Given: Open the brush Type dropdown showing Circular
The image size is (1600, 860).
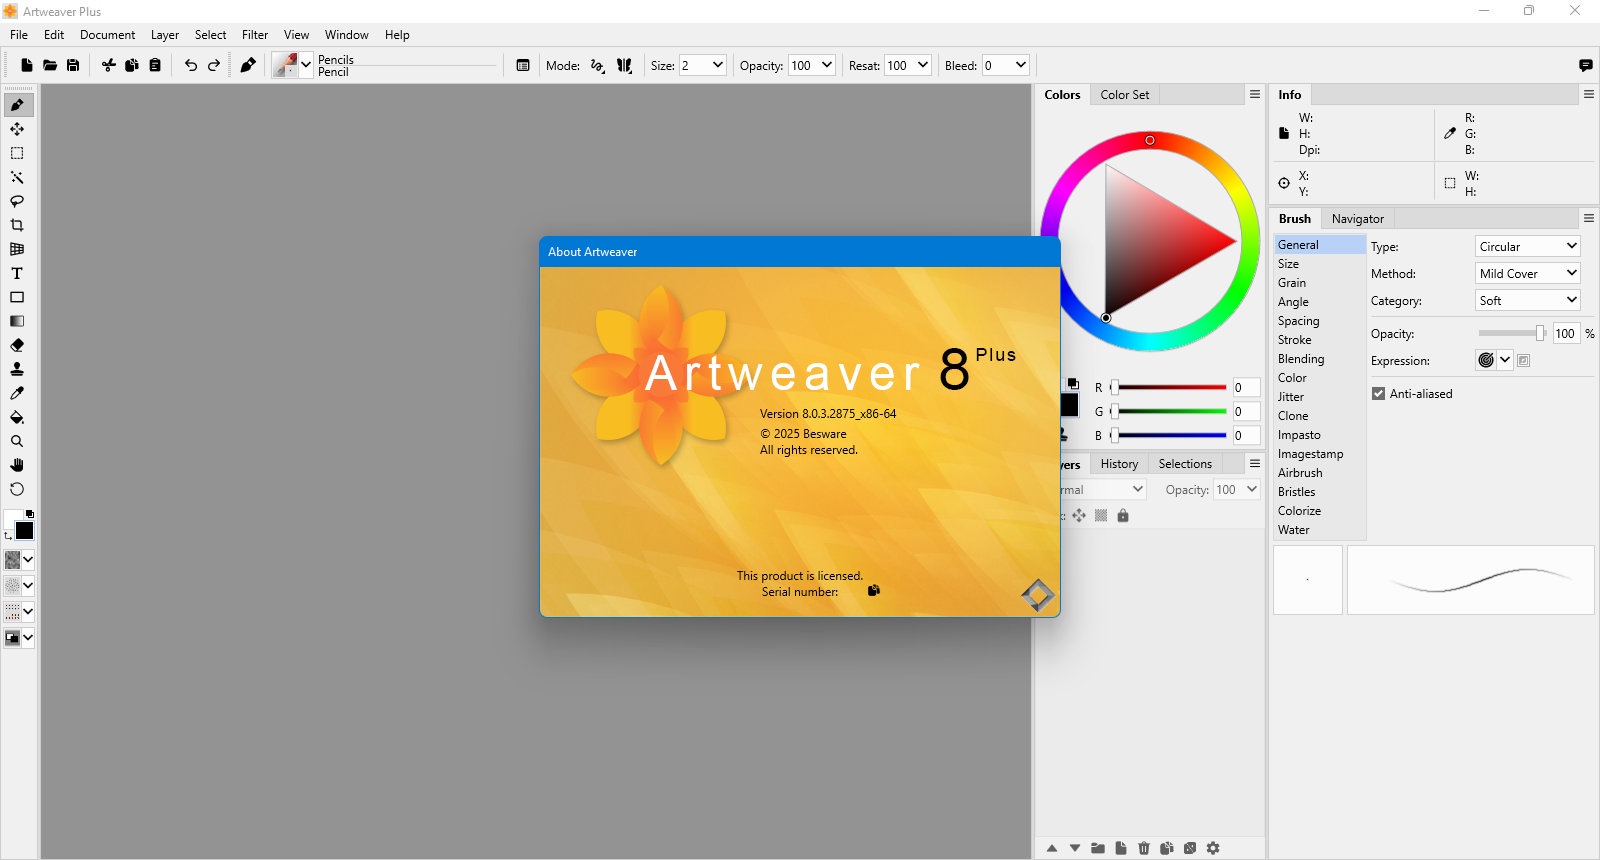Looking at the screenshot, I should [1528, 246].
